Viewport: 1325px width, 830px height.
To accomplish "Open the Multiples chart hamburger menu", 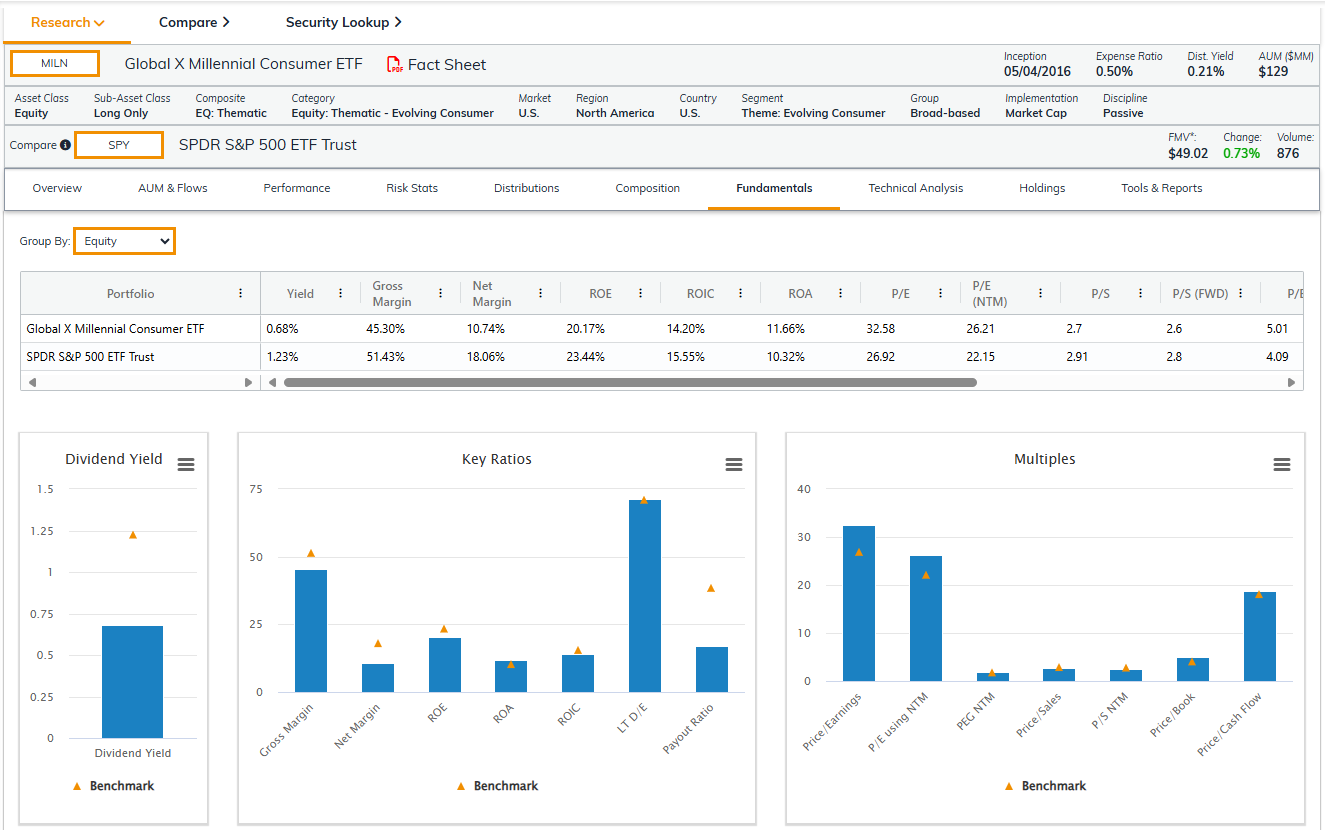I will (x=1282, y=464).
